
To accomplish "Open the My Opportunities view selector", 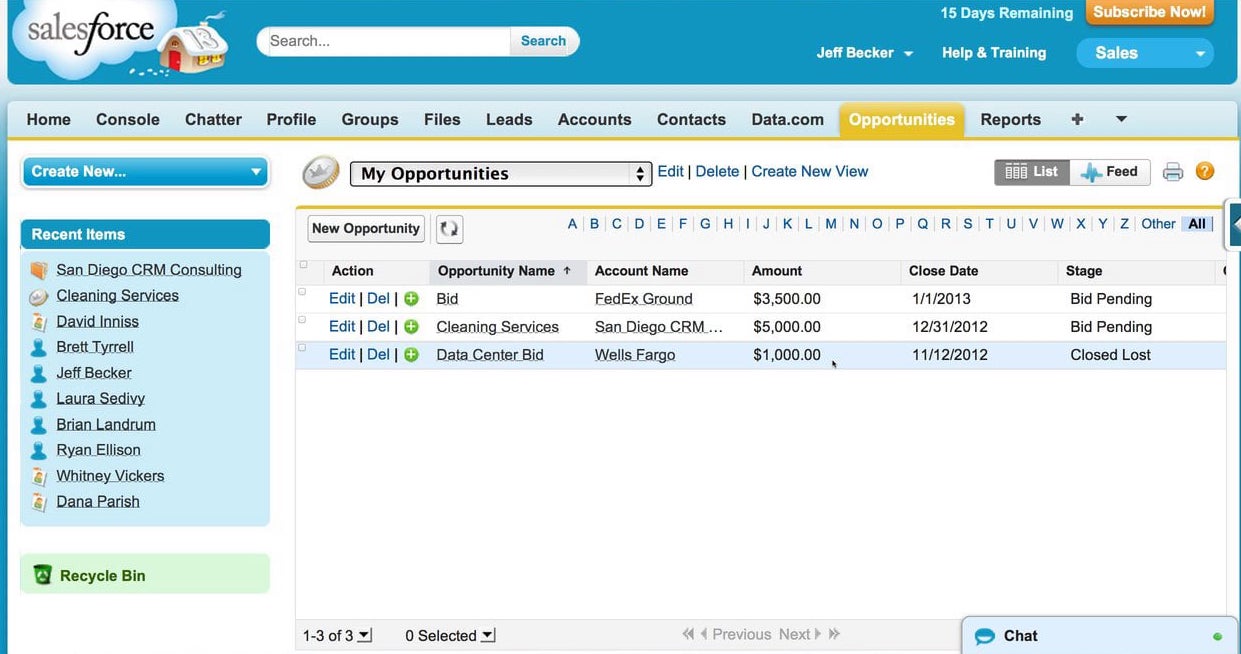I will (501, 174).
